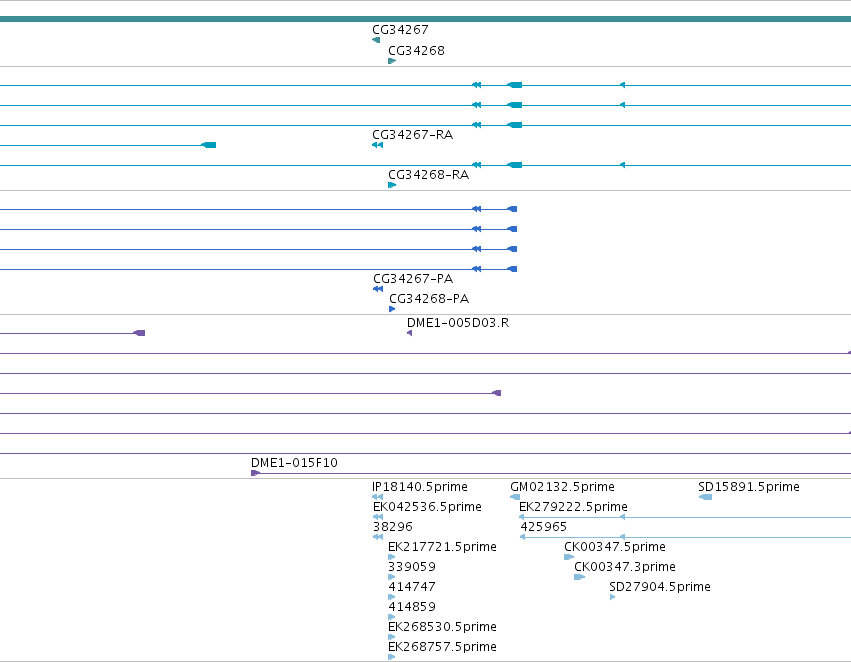
Task: Click the EK268757.5prime label
Action: click(x=442, y=647)
